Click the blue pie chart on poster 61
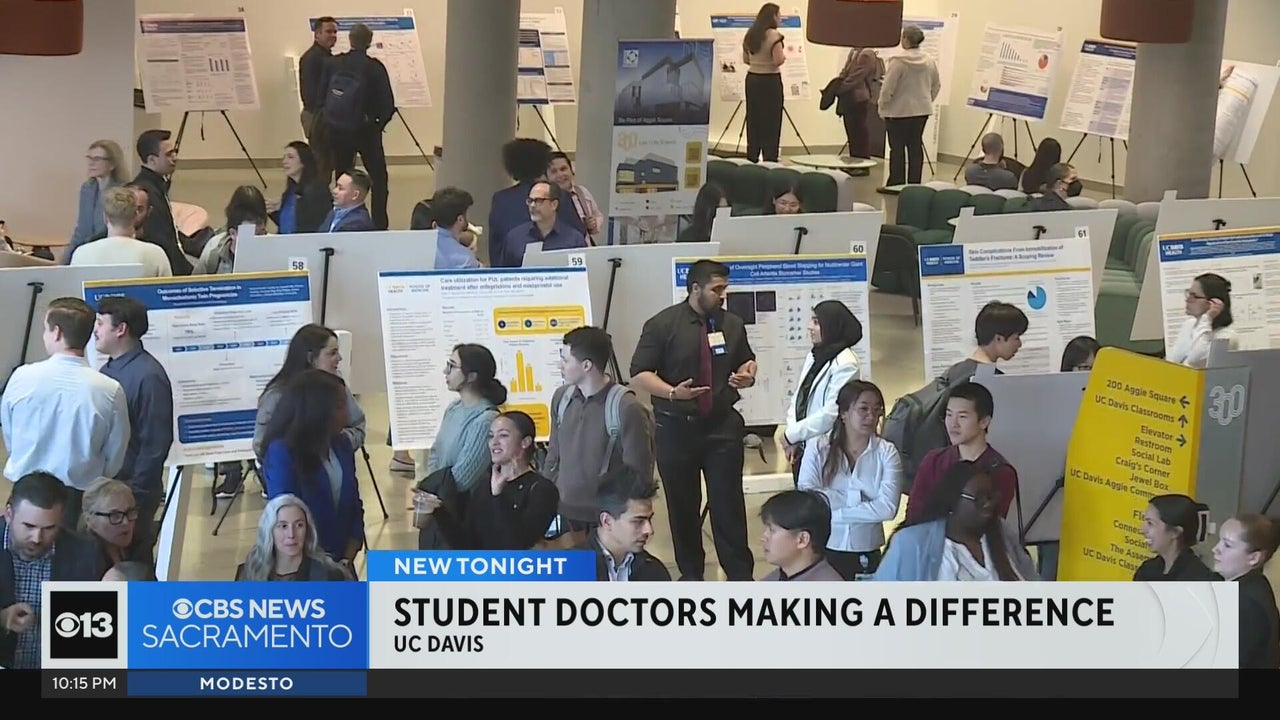 (1035, 297)
